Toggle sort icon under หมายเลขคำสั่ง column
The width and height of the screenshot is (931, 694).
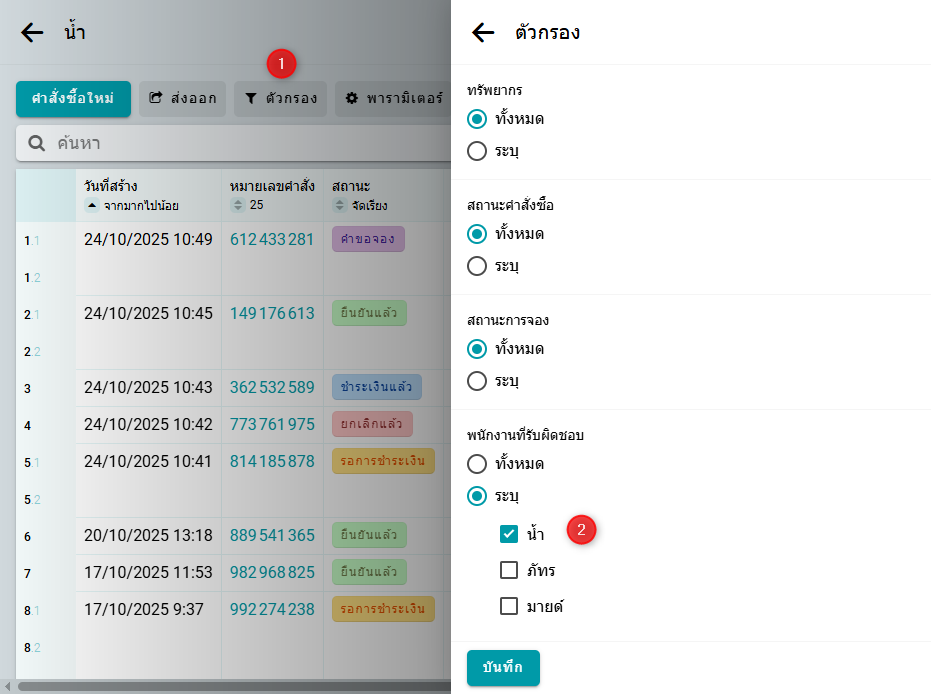pos(238,206)
